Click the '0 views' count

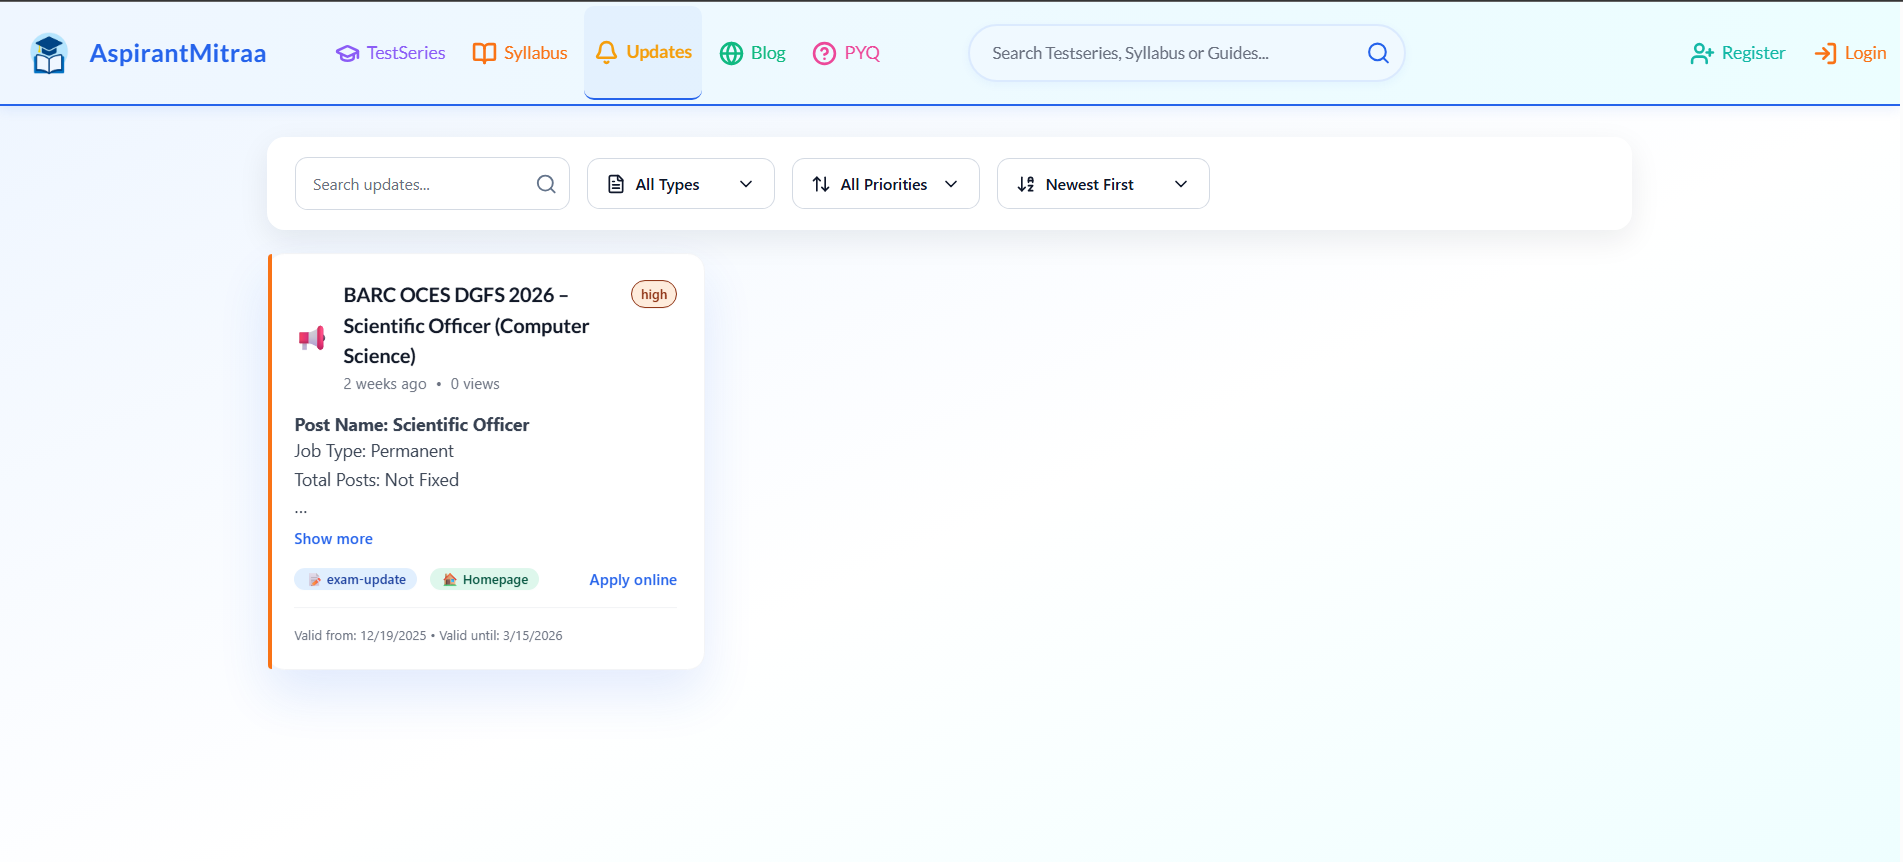(x=475, y=384)
